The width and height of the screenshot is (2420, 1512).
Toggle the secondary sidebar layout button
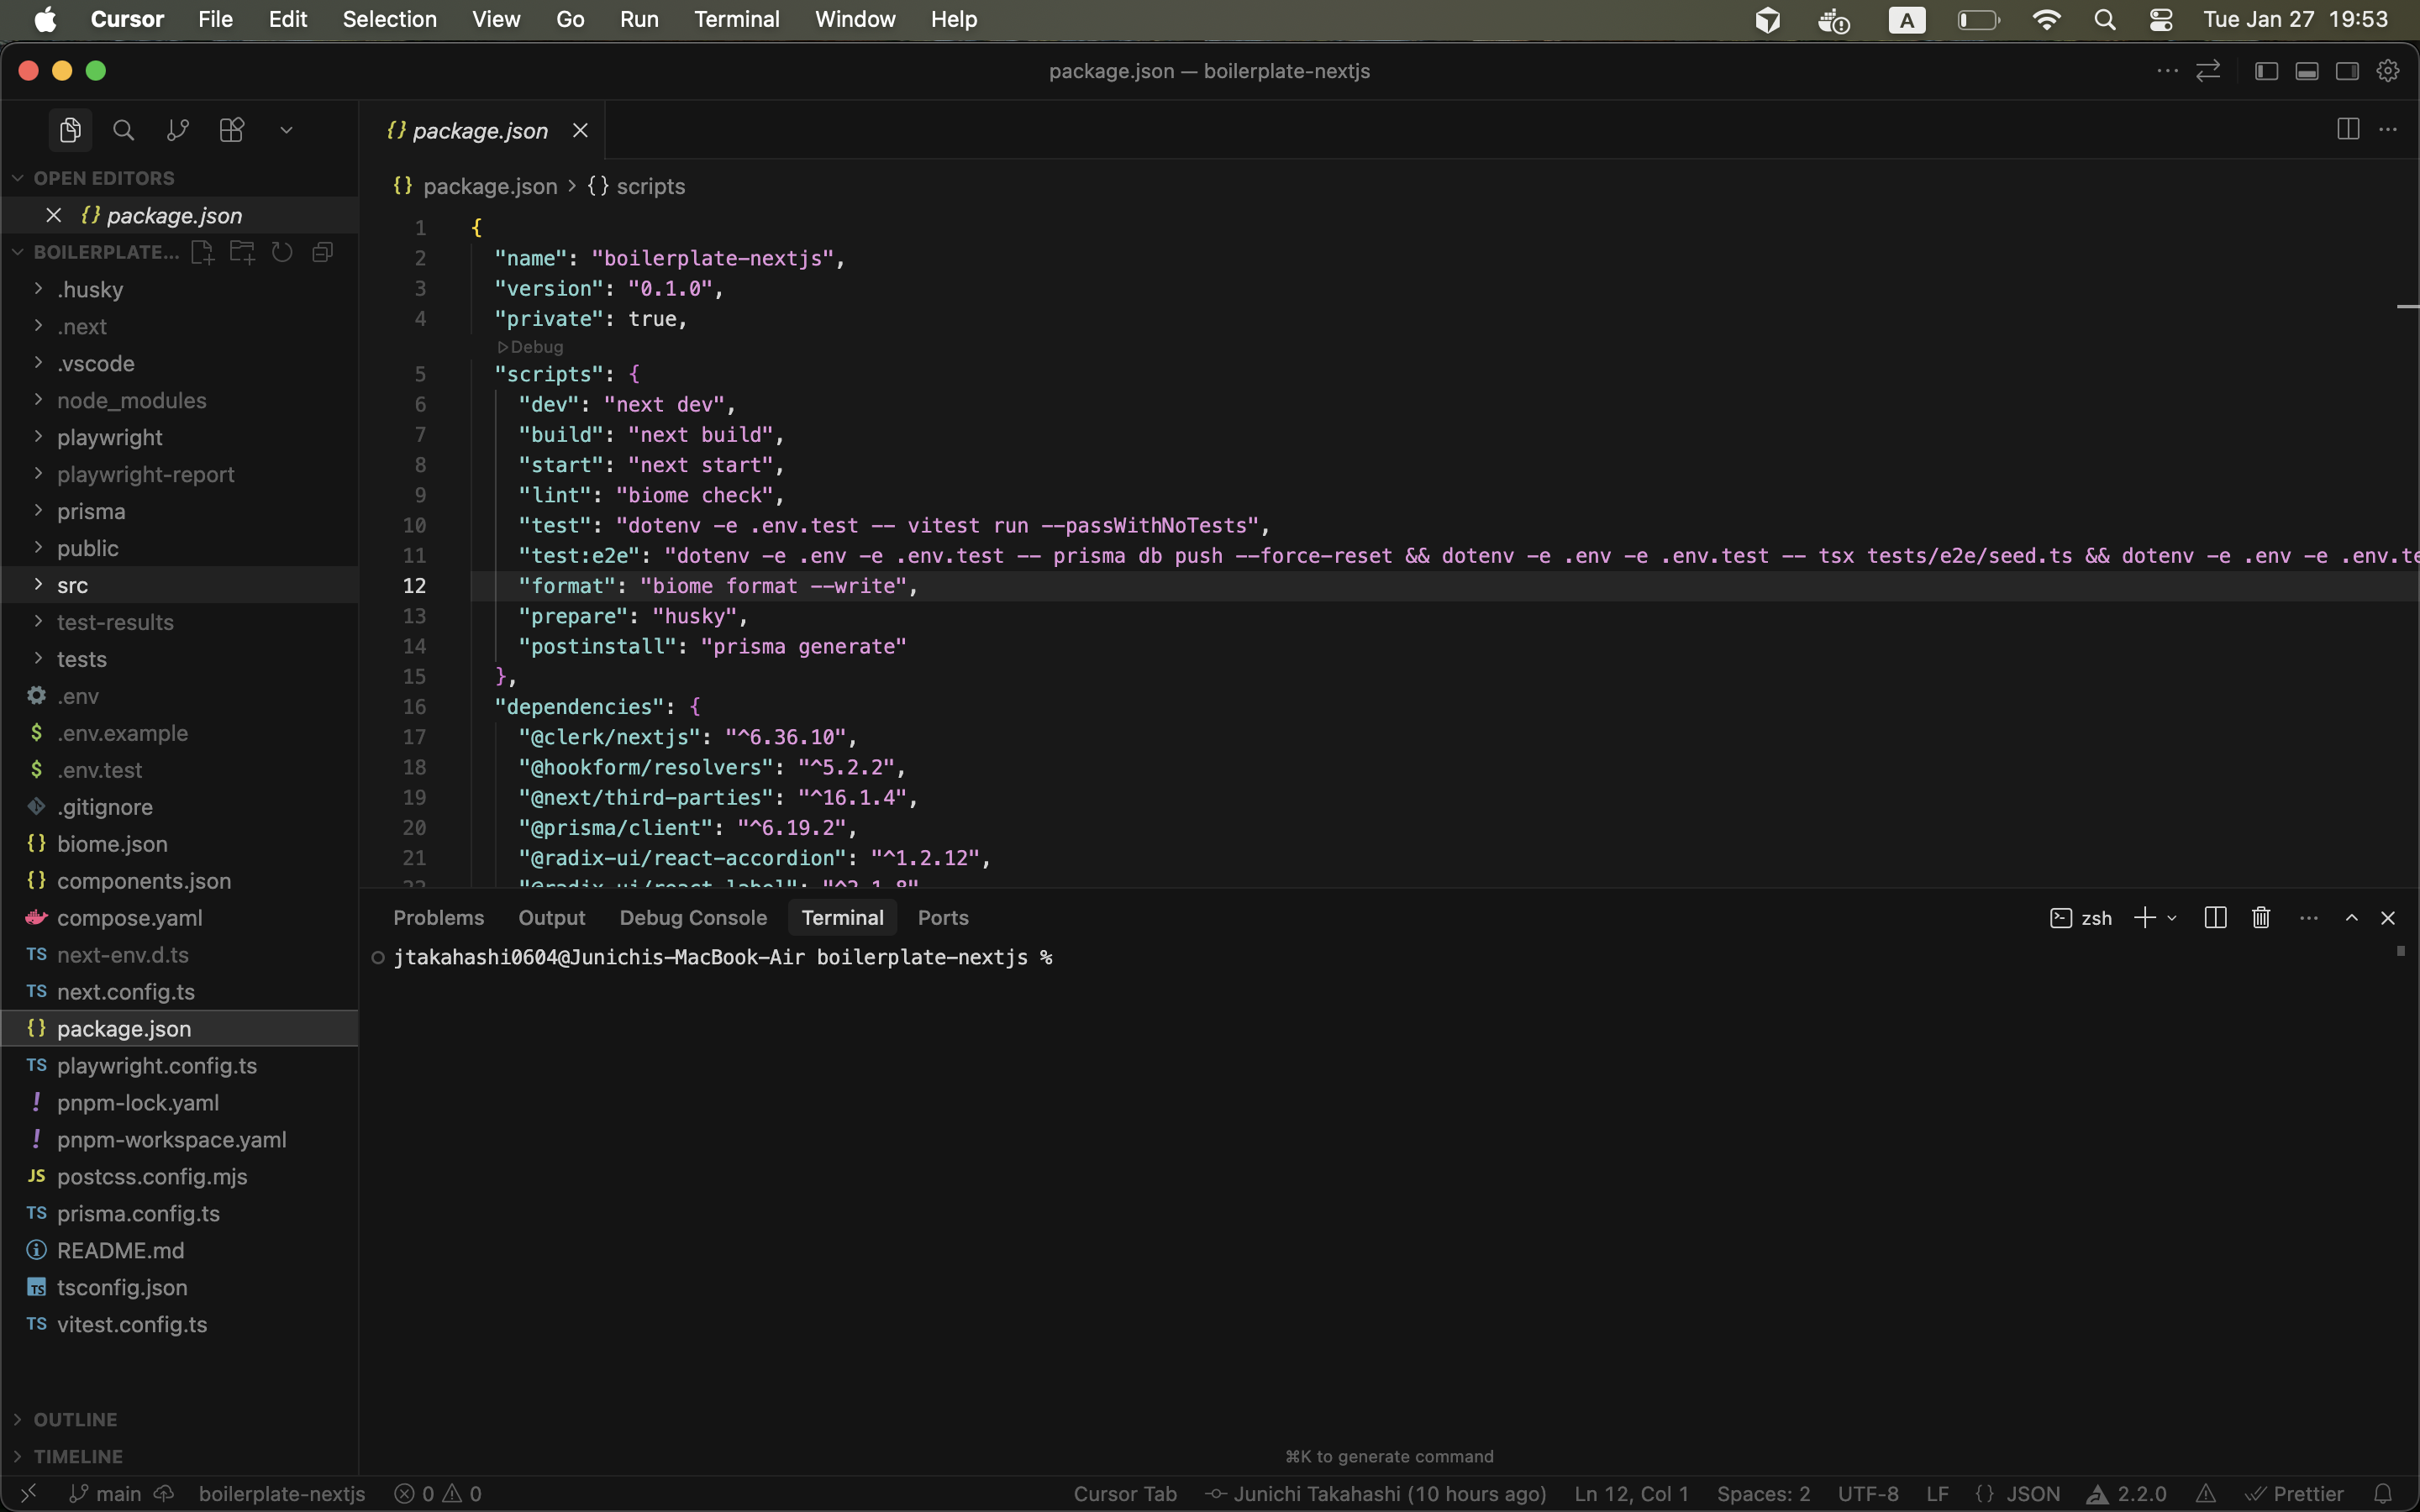click(x=2347, y=71)
